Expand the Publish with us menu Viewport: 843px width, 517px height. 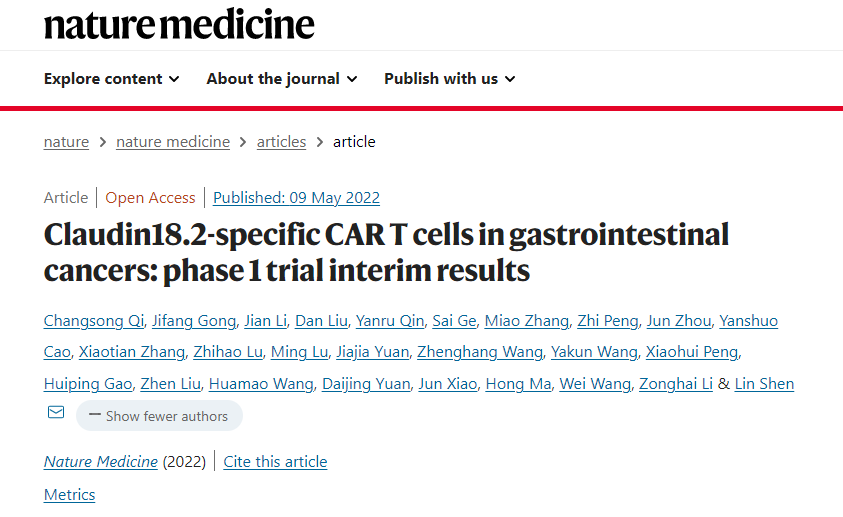click(x=449, y=79)
